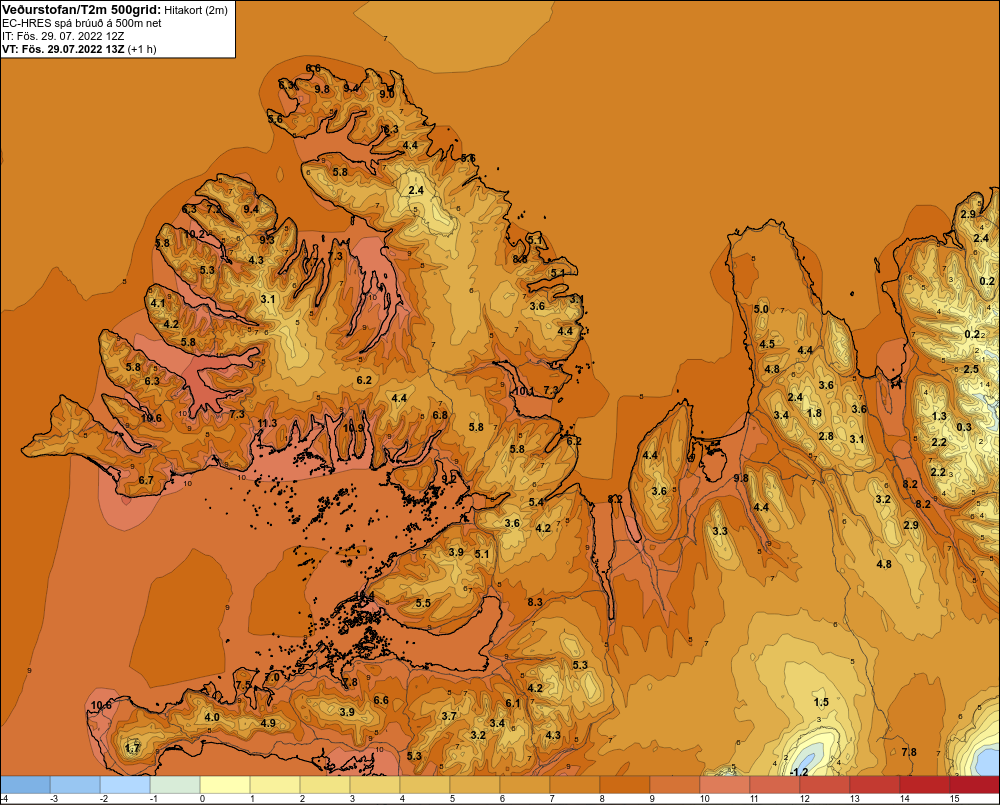Click the '3.7' temperature value
Image resolution: width=1000 pixels, height=805 pixels.
449,716
